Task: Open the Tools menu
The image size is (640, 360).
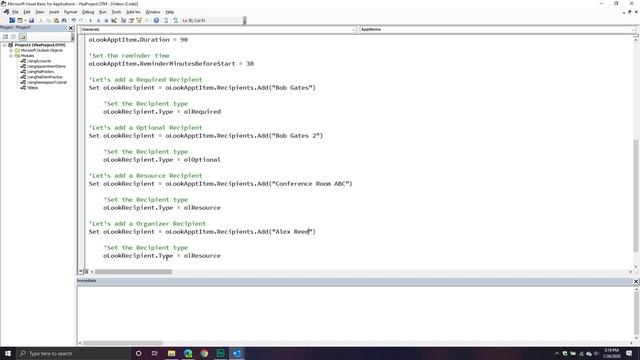Action: [x=116, y=12]
